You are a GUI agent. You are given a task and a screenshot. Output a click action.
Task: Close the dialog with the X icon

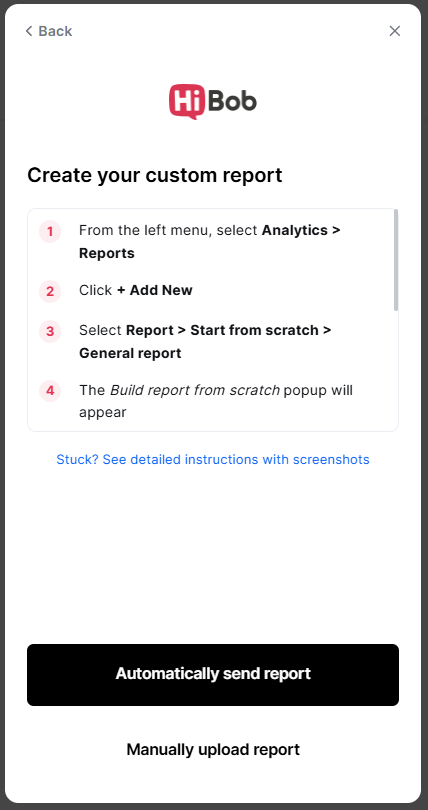pos(394,31)
